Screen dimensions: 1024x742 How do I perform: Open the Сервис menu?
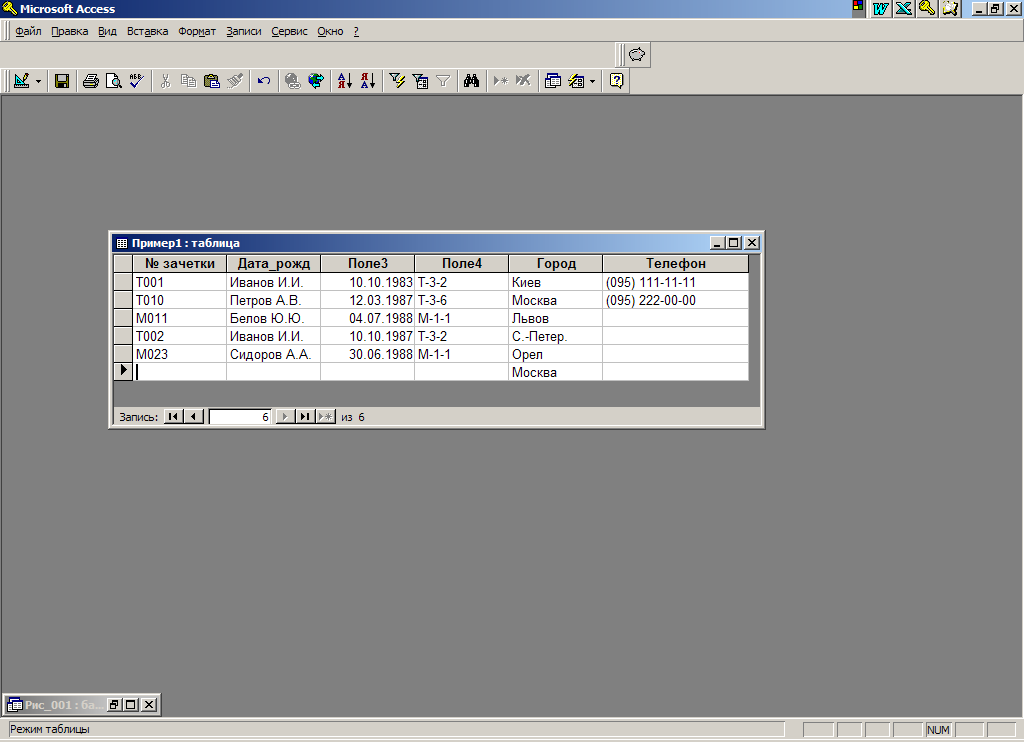[x=289, y=31]
